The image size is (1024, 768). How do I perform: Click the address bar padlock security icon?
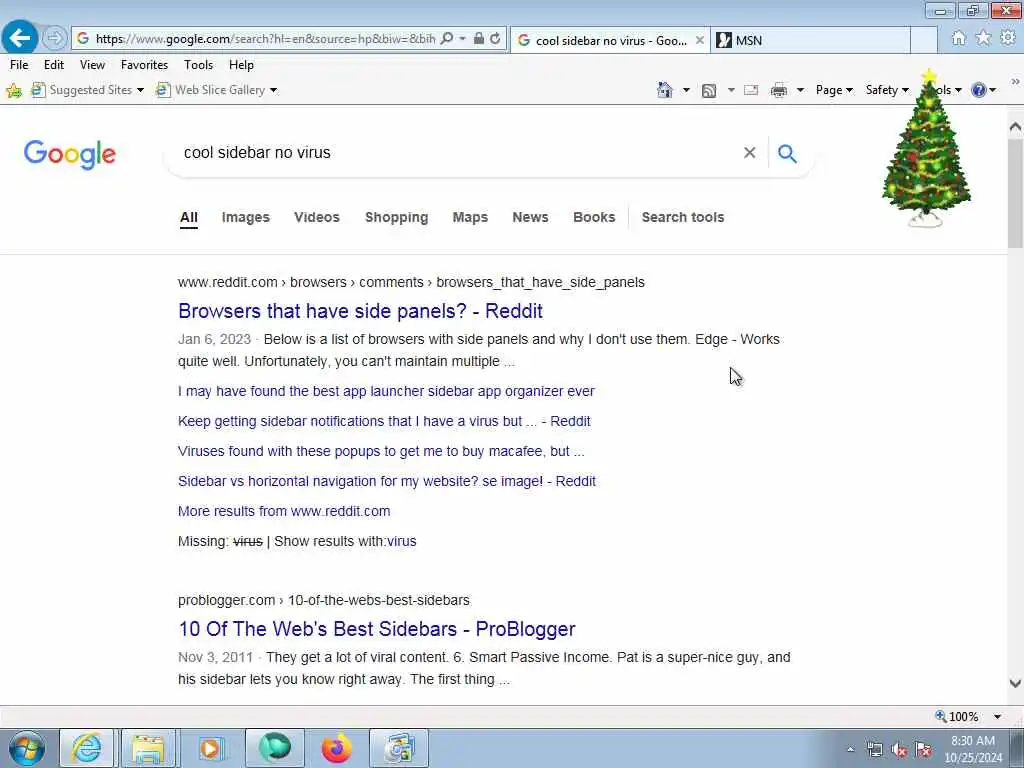479,39
